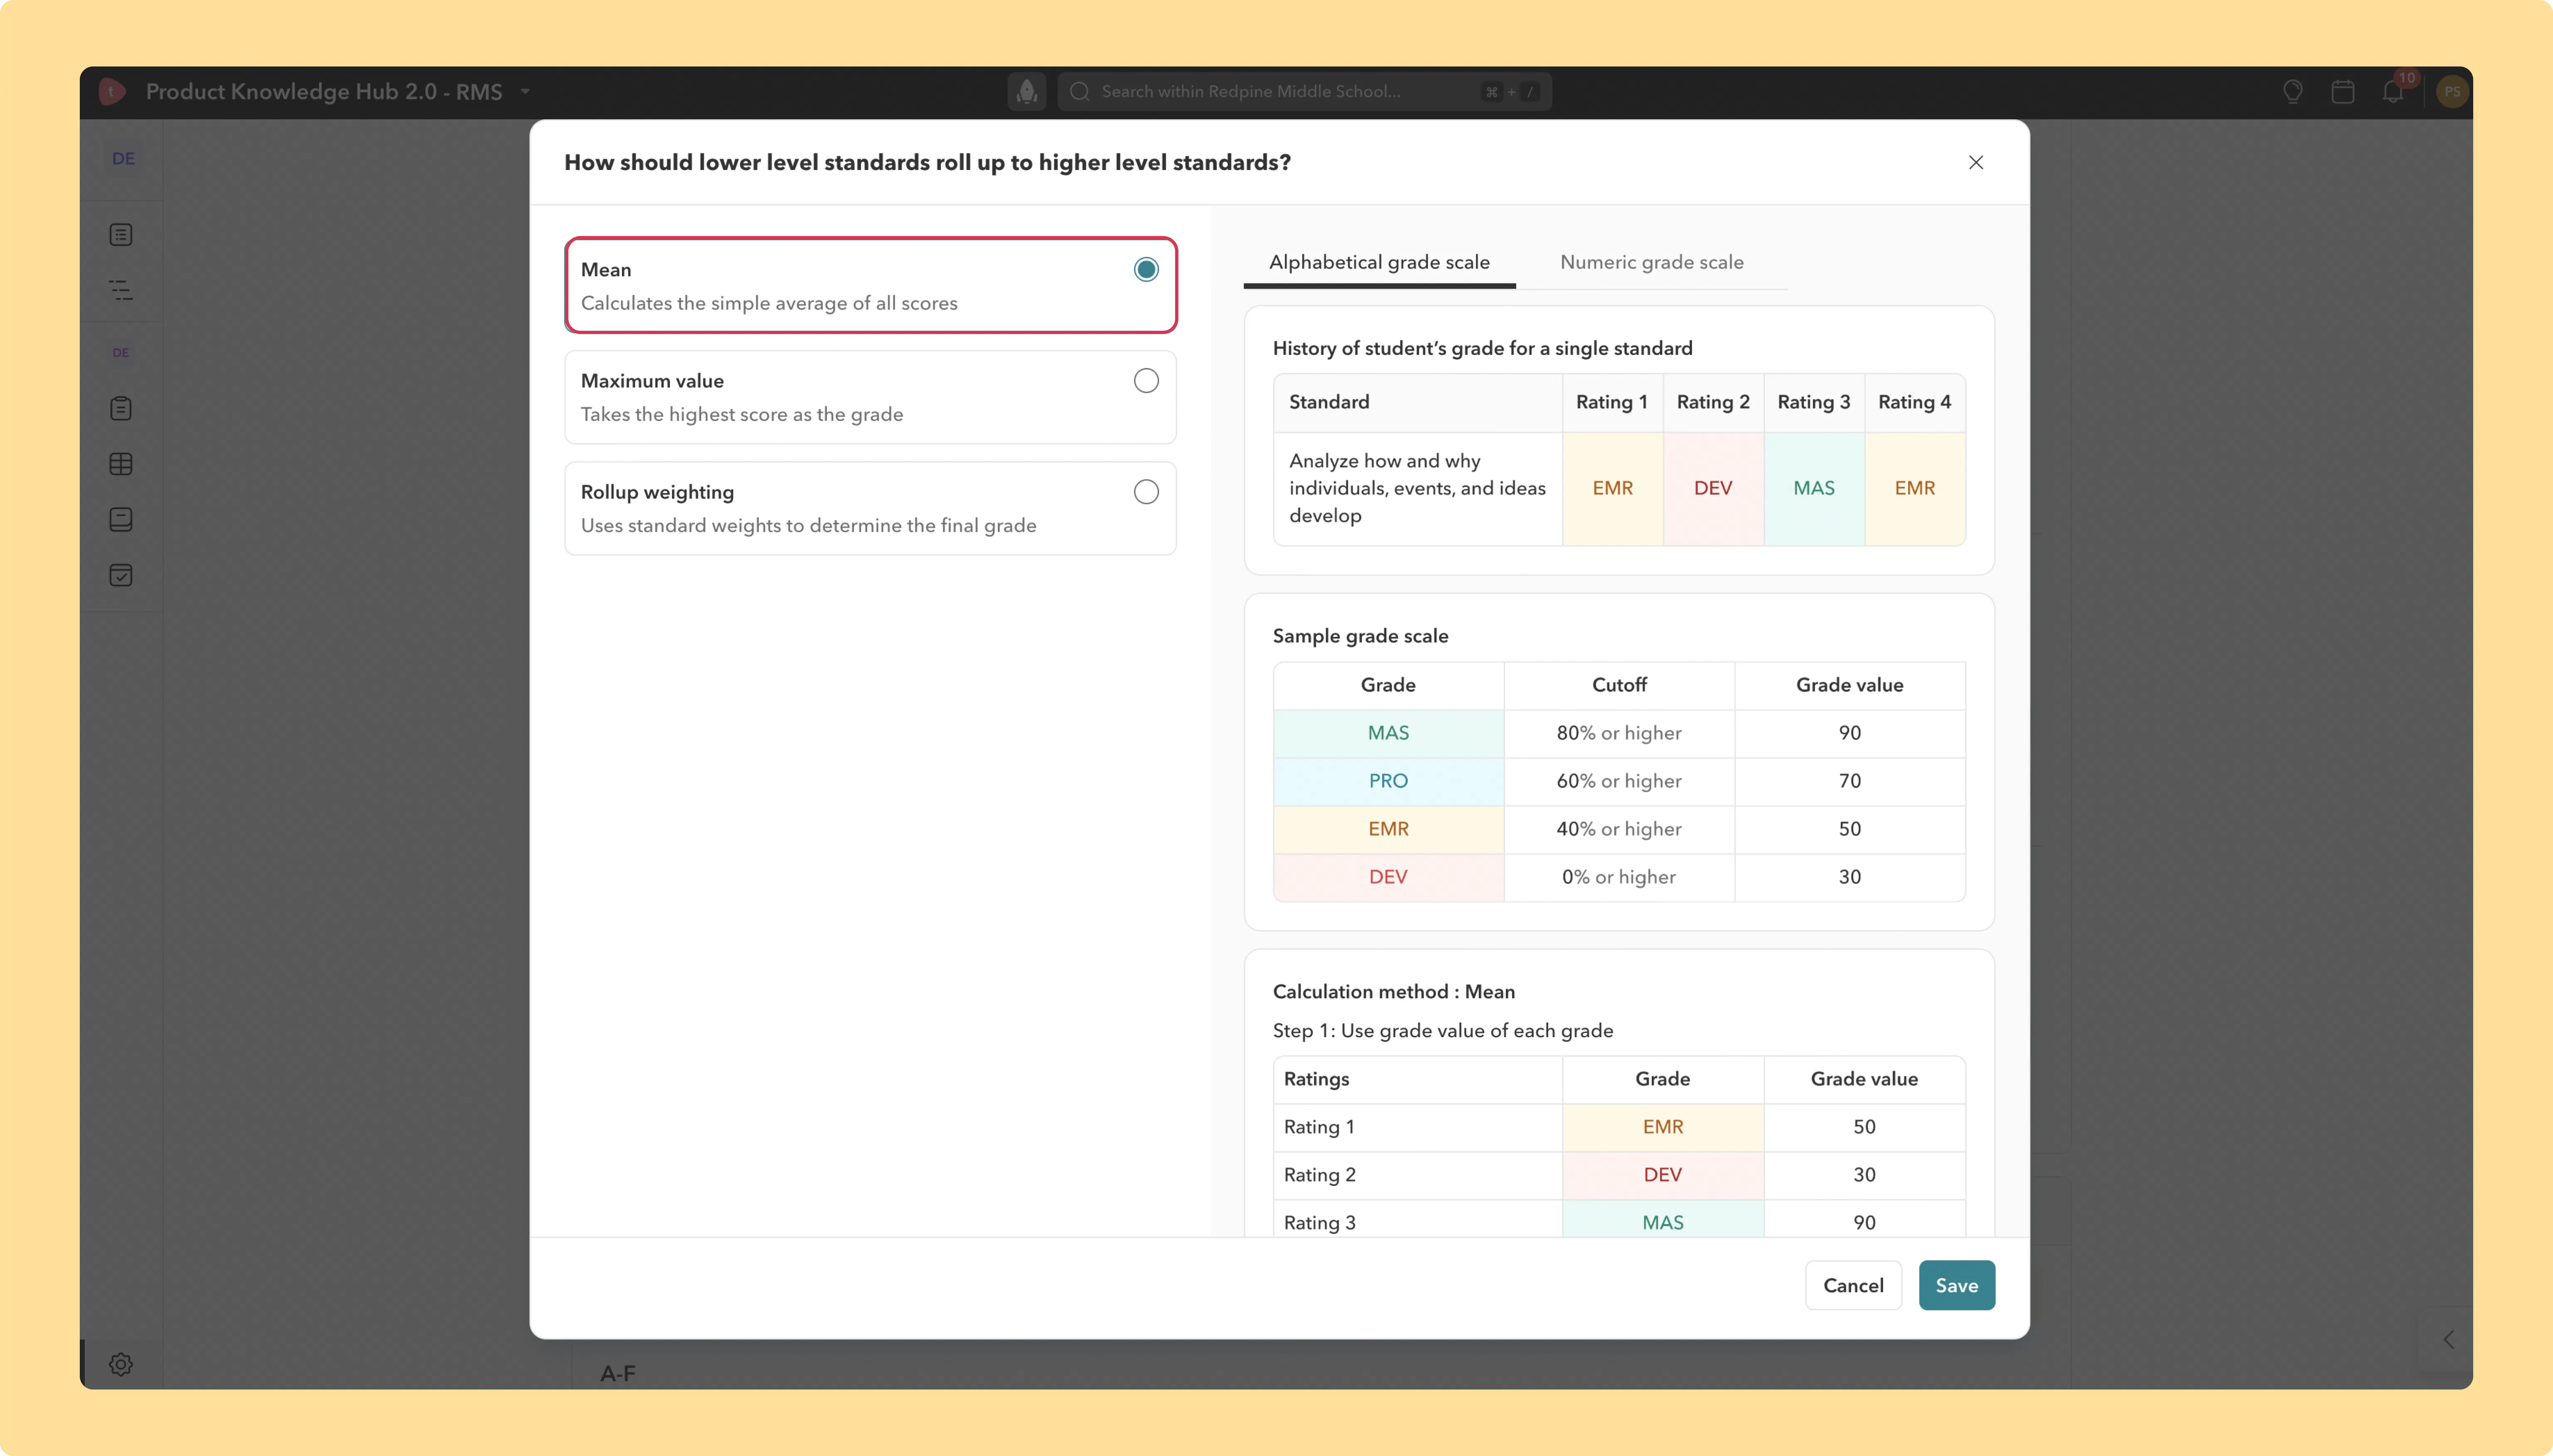Click the magnifier icon in the search bar
This screenshot has height=1456, width=2553.
pos(1079,92)
